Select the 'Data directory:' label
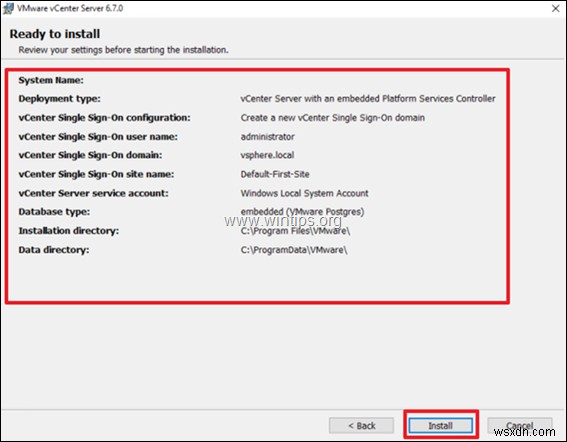Image resolution: width=567 pixels, height=442 pixels. [54, 250]
